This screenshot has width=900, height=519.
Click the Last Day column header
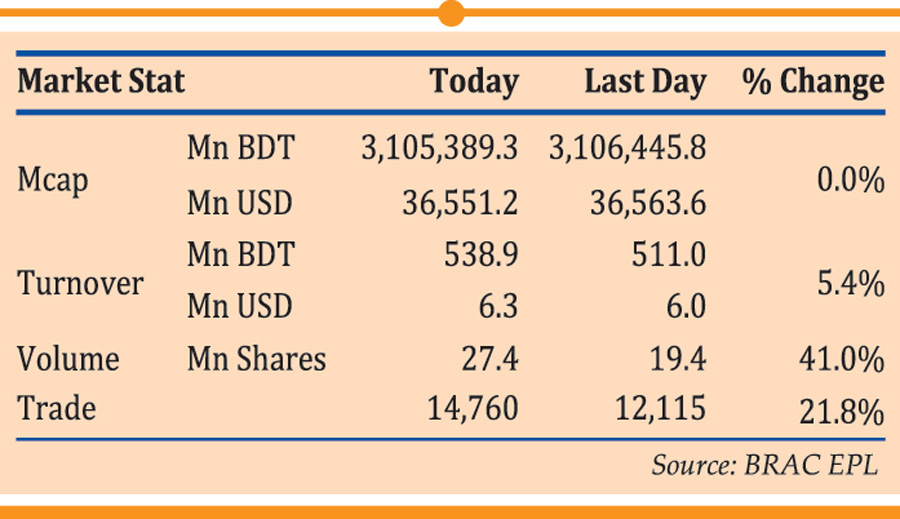(645, 82)
